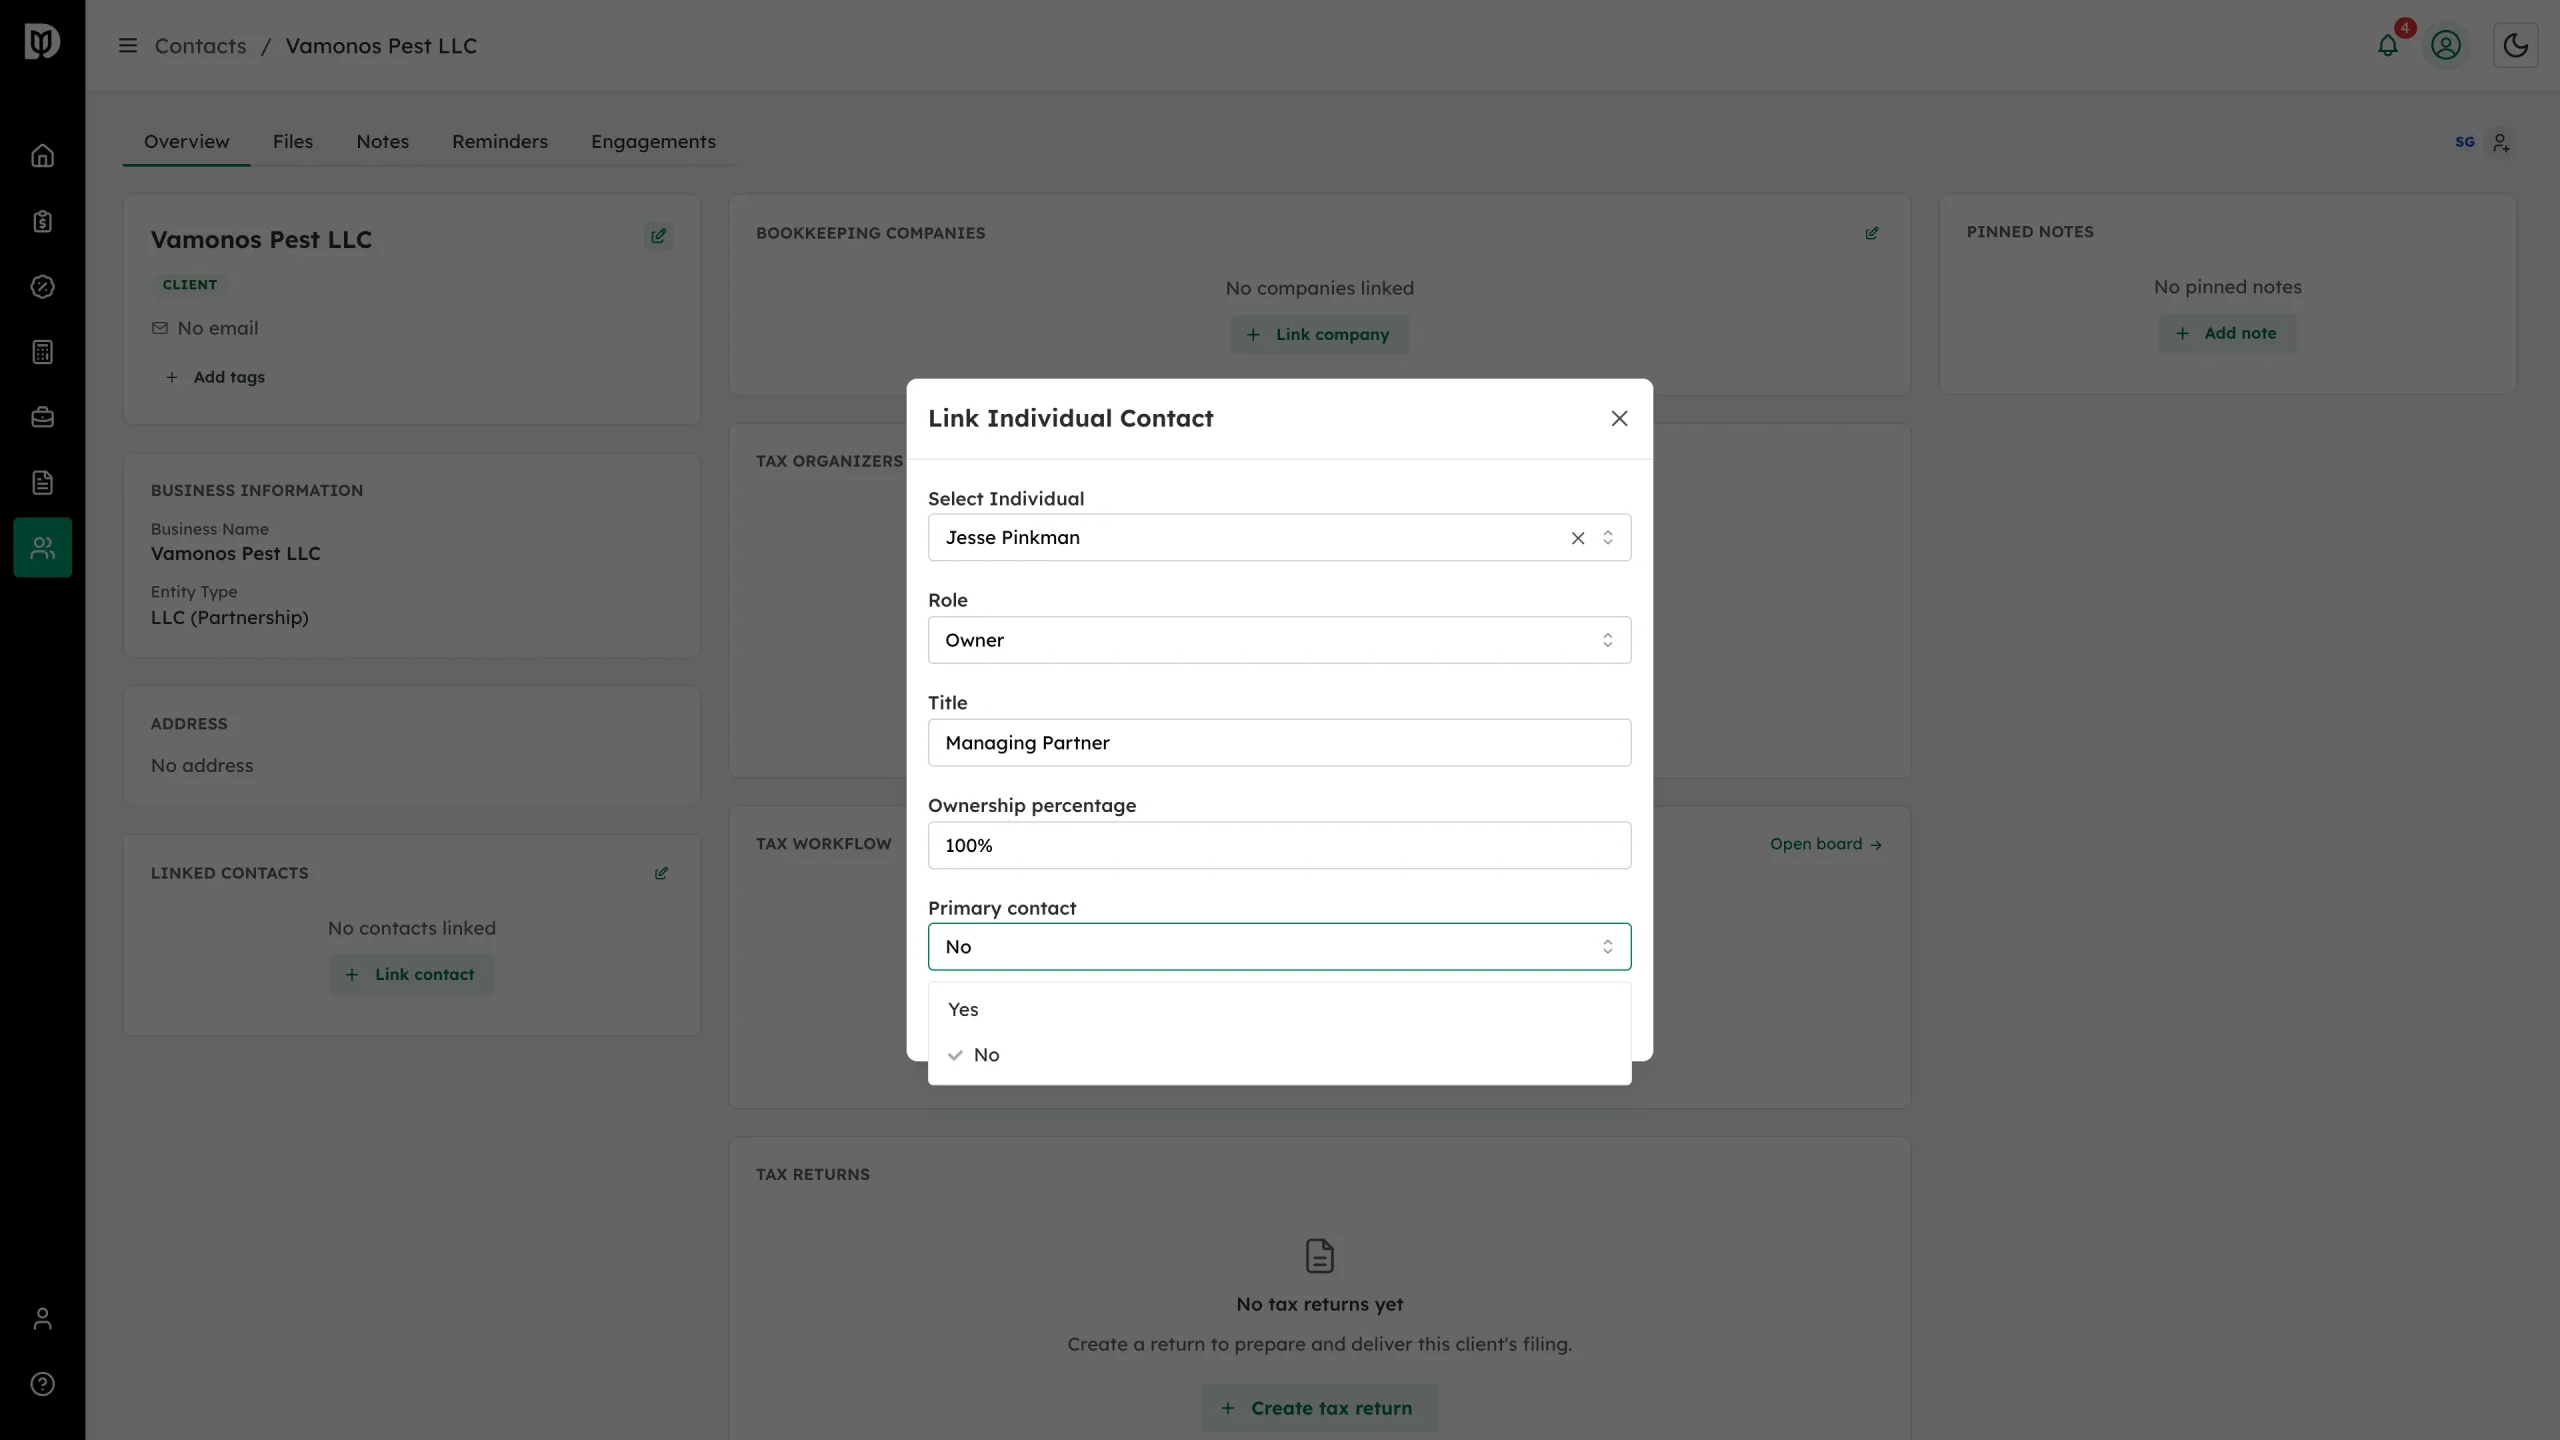
Task: Toggle the hamburger sidebar menu
Action: 127,46
